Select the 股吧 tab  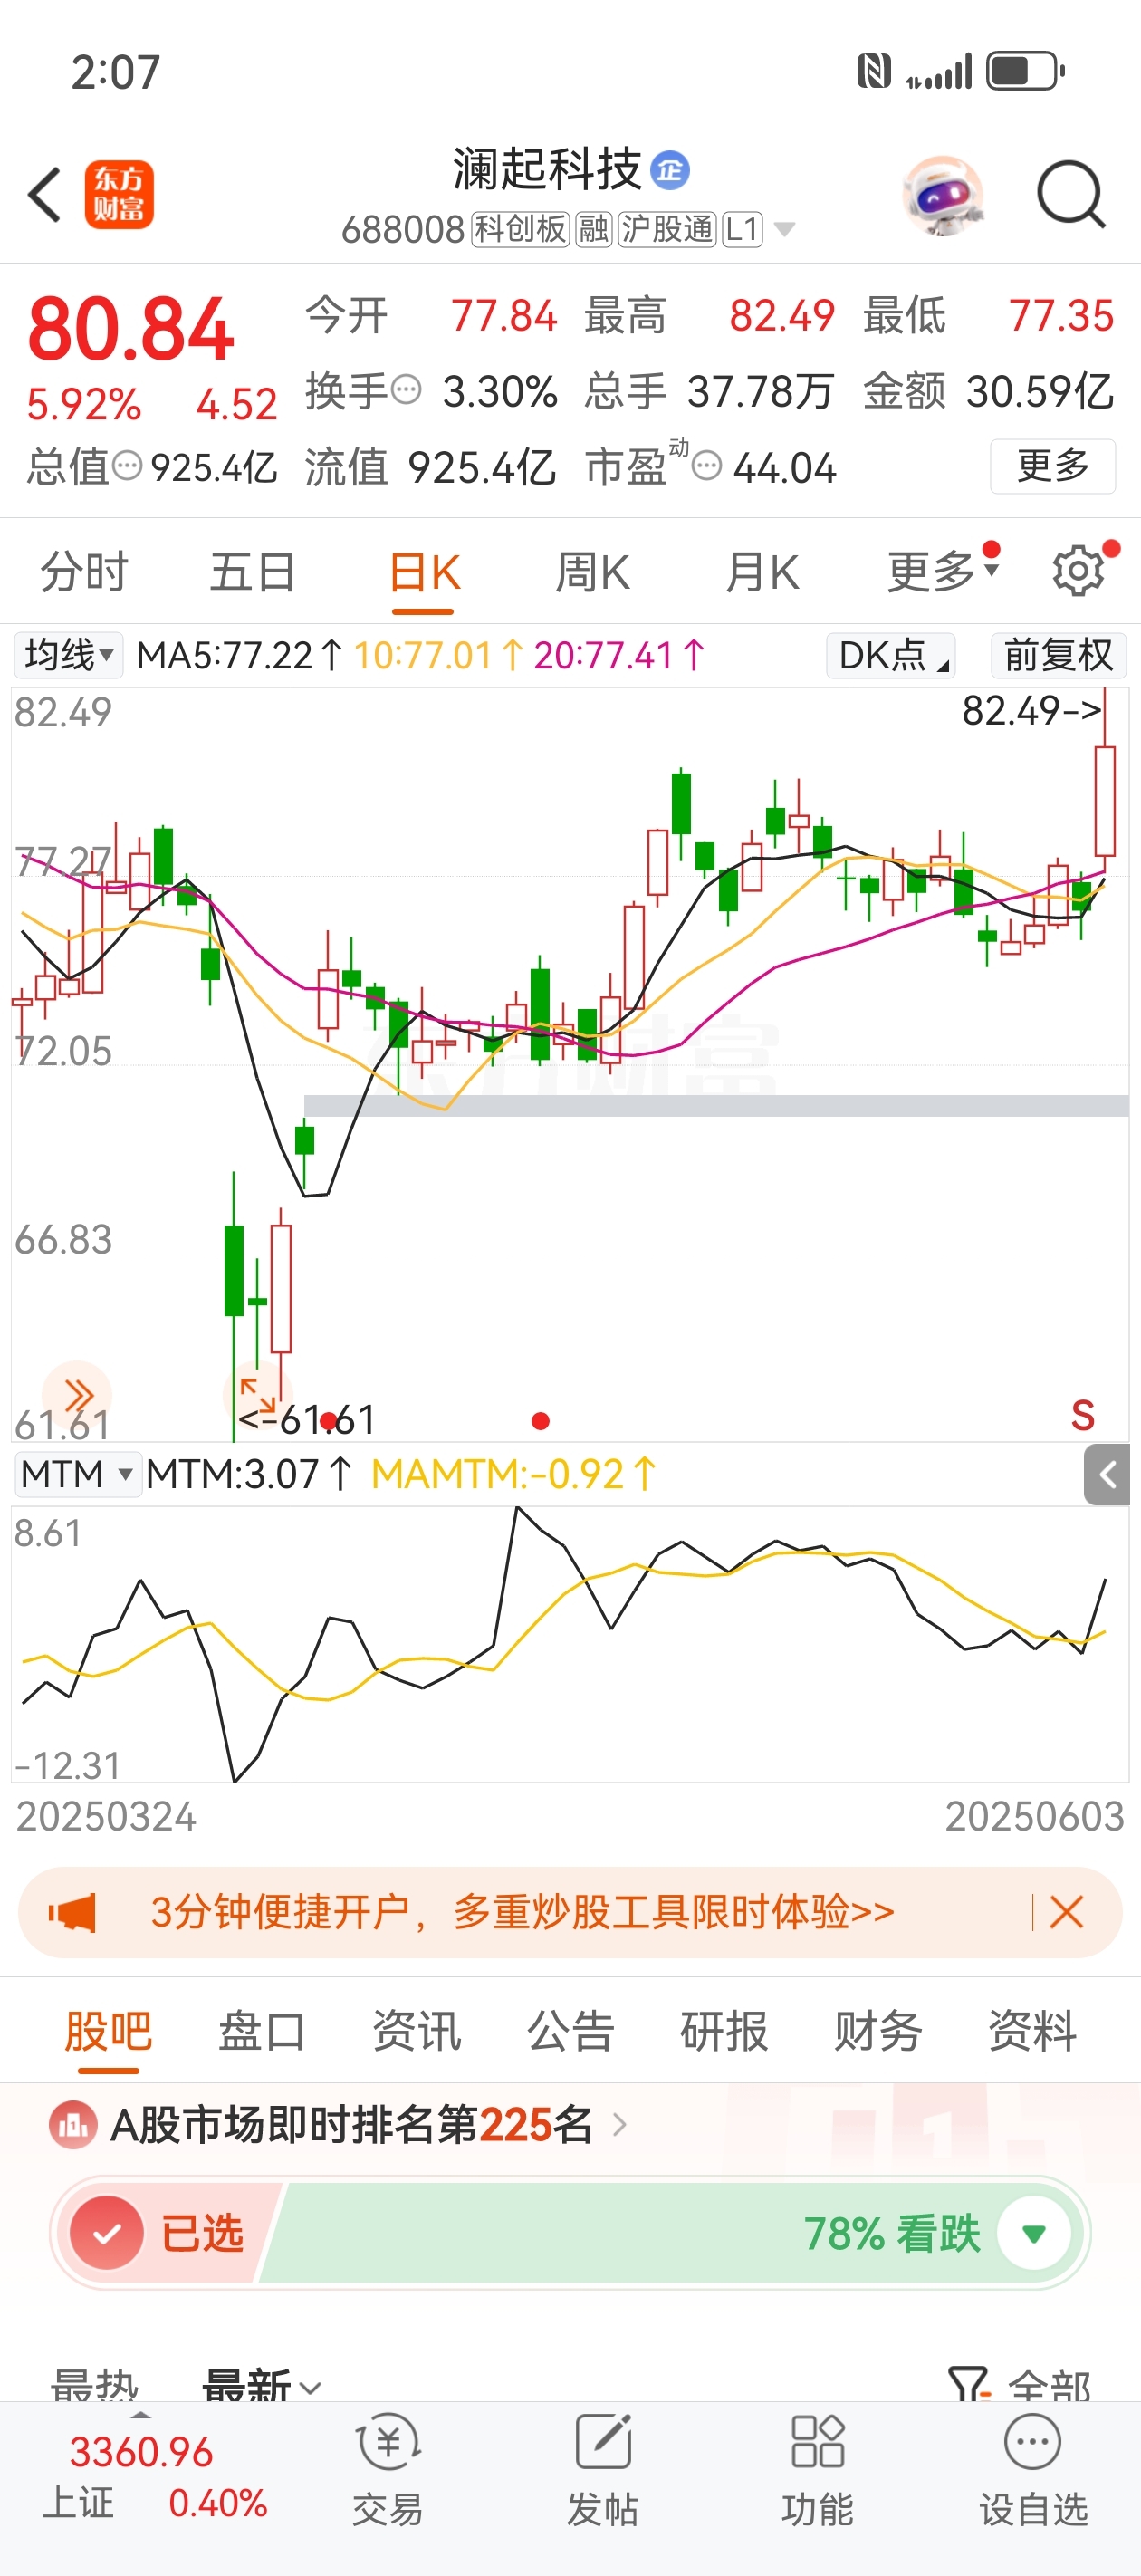tap(108, 2032)
